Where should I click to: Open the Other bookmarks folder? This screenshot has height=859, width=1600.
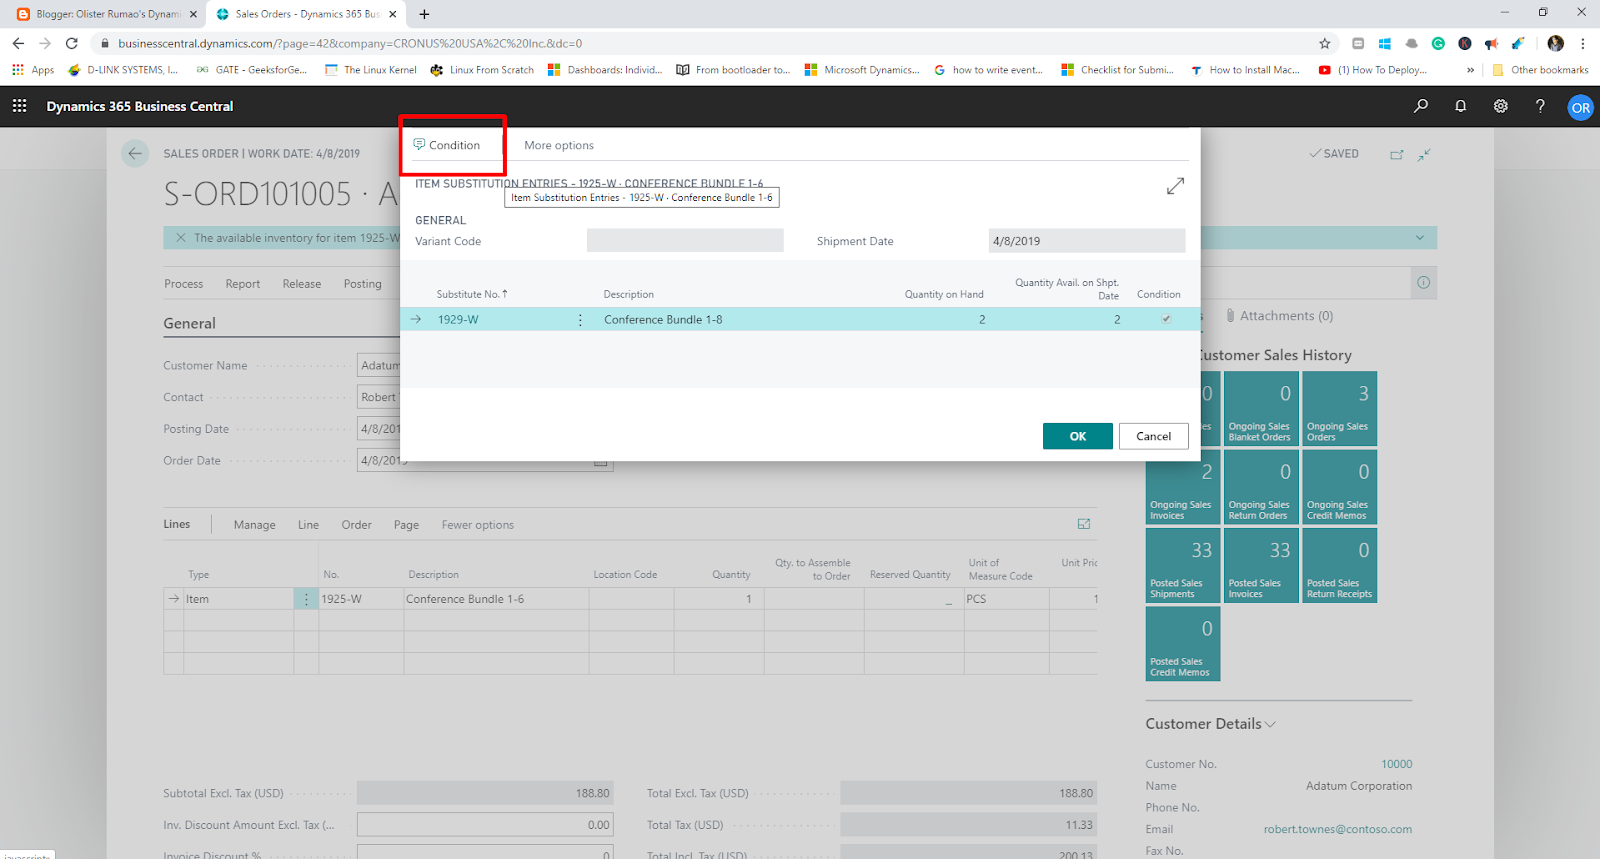coord(1540,70)
